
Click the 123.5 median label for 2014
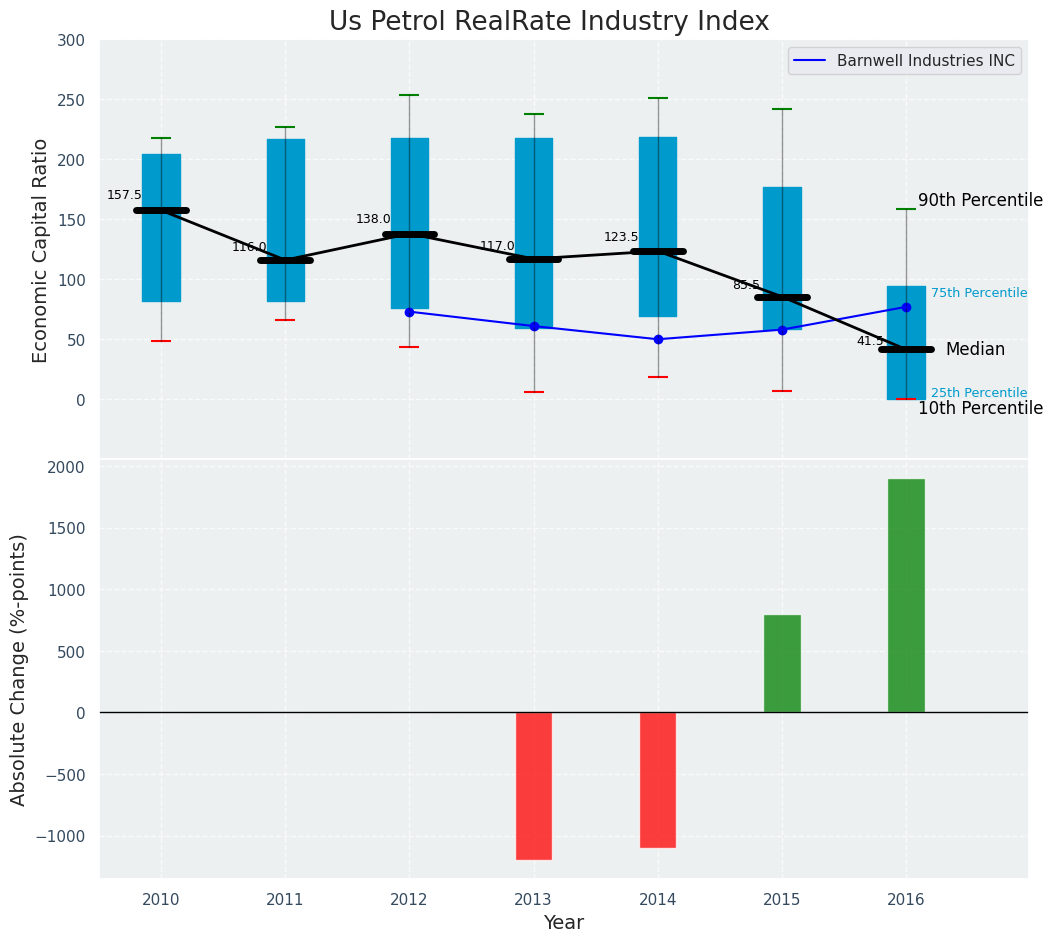[x=621, y=237]
